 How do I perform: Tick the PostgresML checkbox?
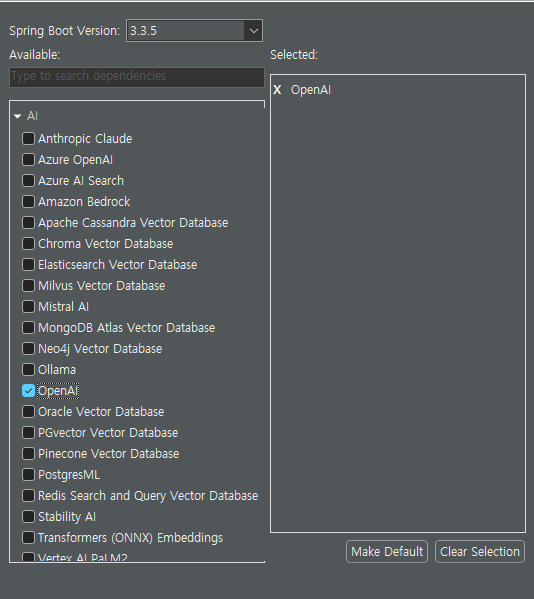(x=28, y=475)
